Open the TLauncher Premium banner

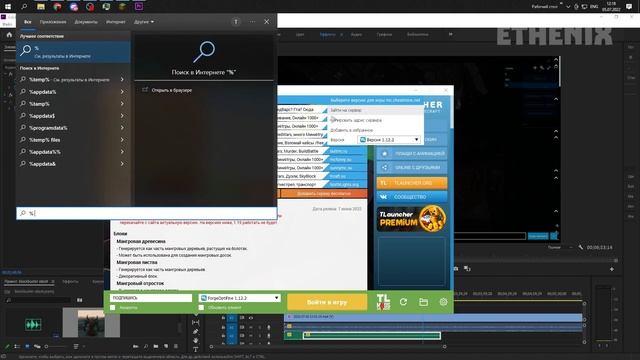click(x=412, y=219)
